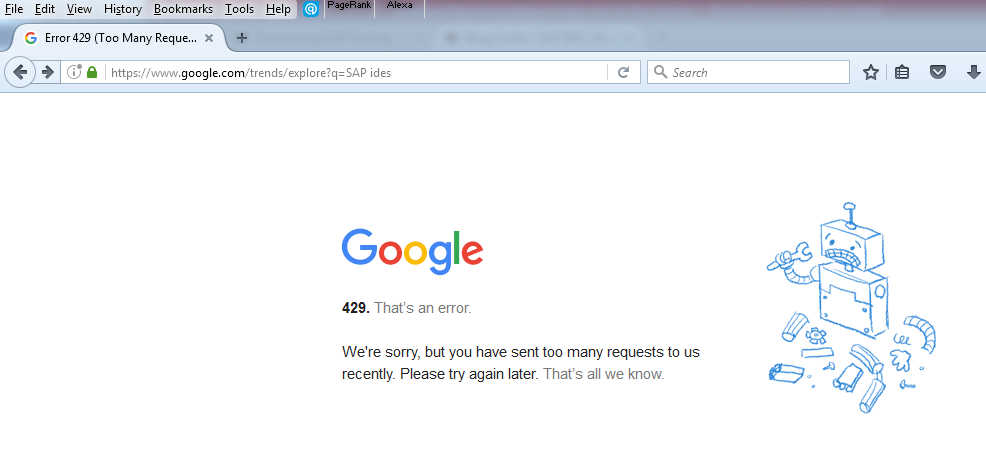Click the "That's an error." text
This screenshot has width=986, height=455.
click(x=423, y=309)
